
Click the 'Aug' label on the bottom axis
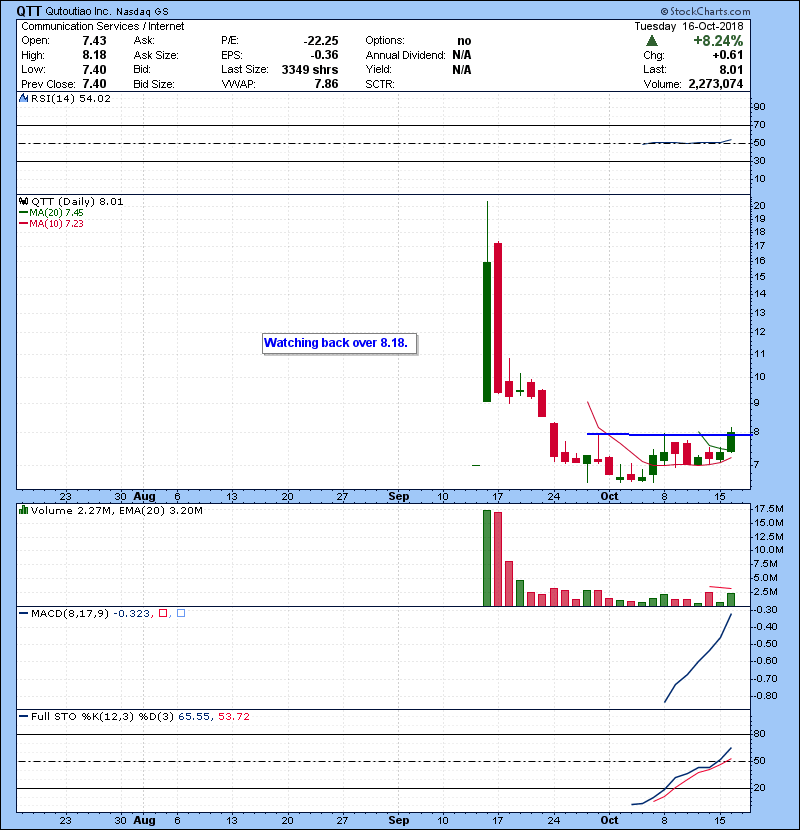pyautogui.click(x=145, y=820)
